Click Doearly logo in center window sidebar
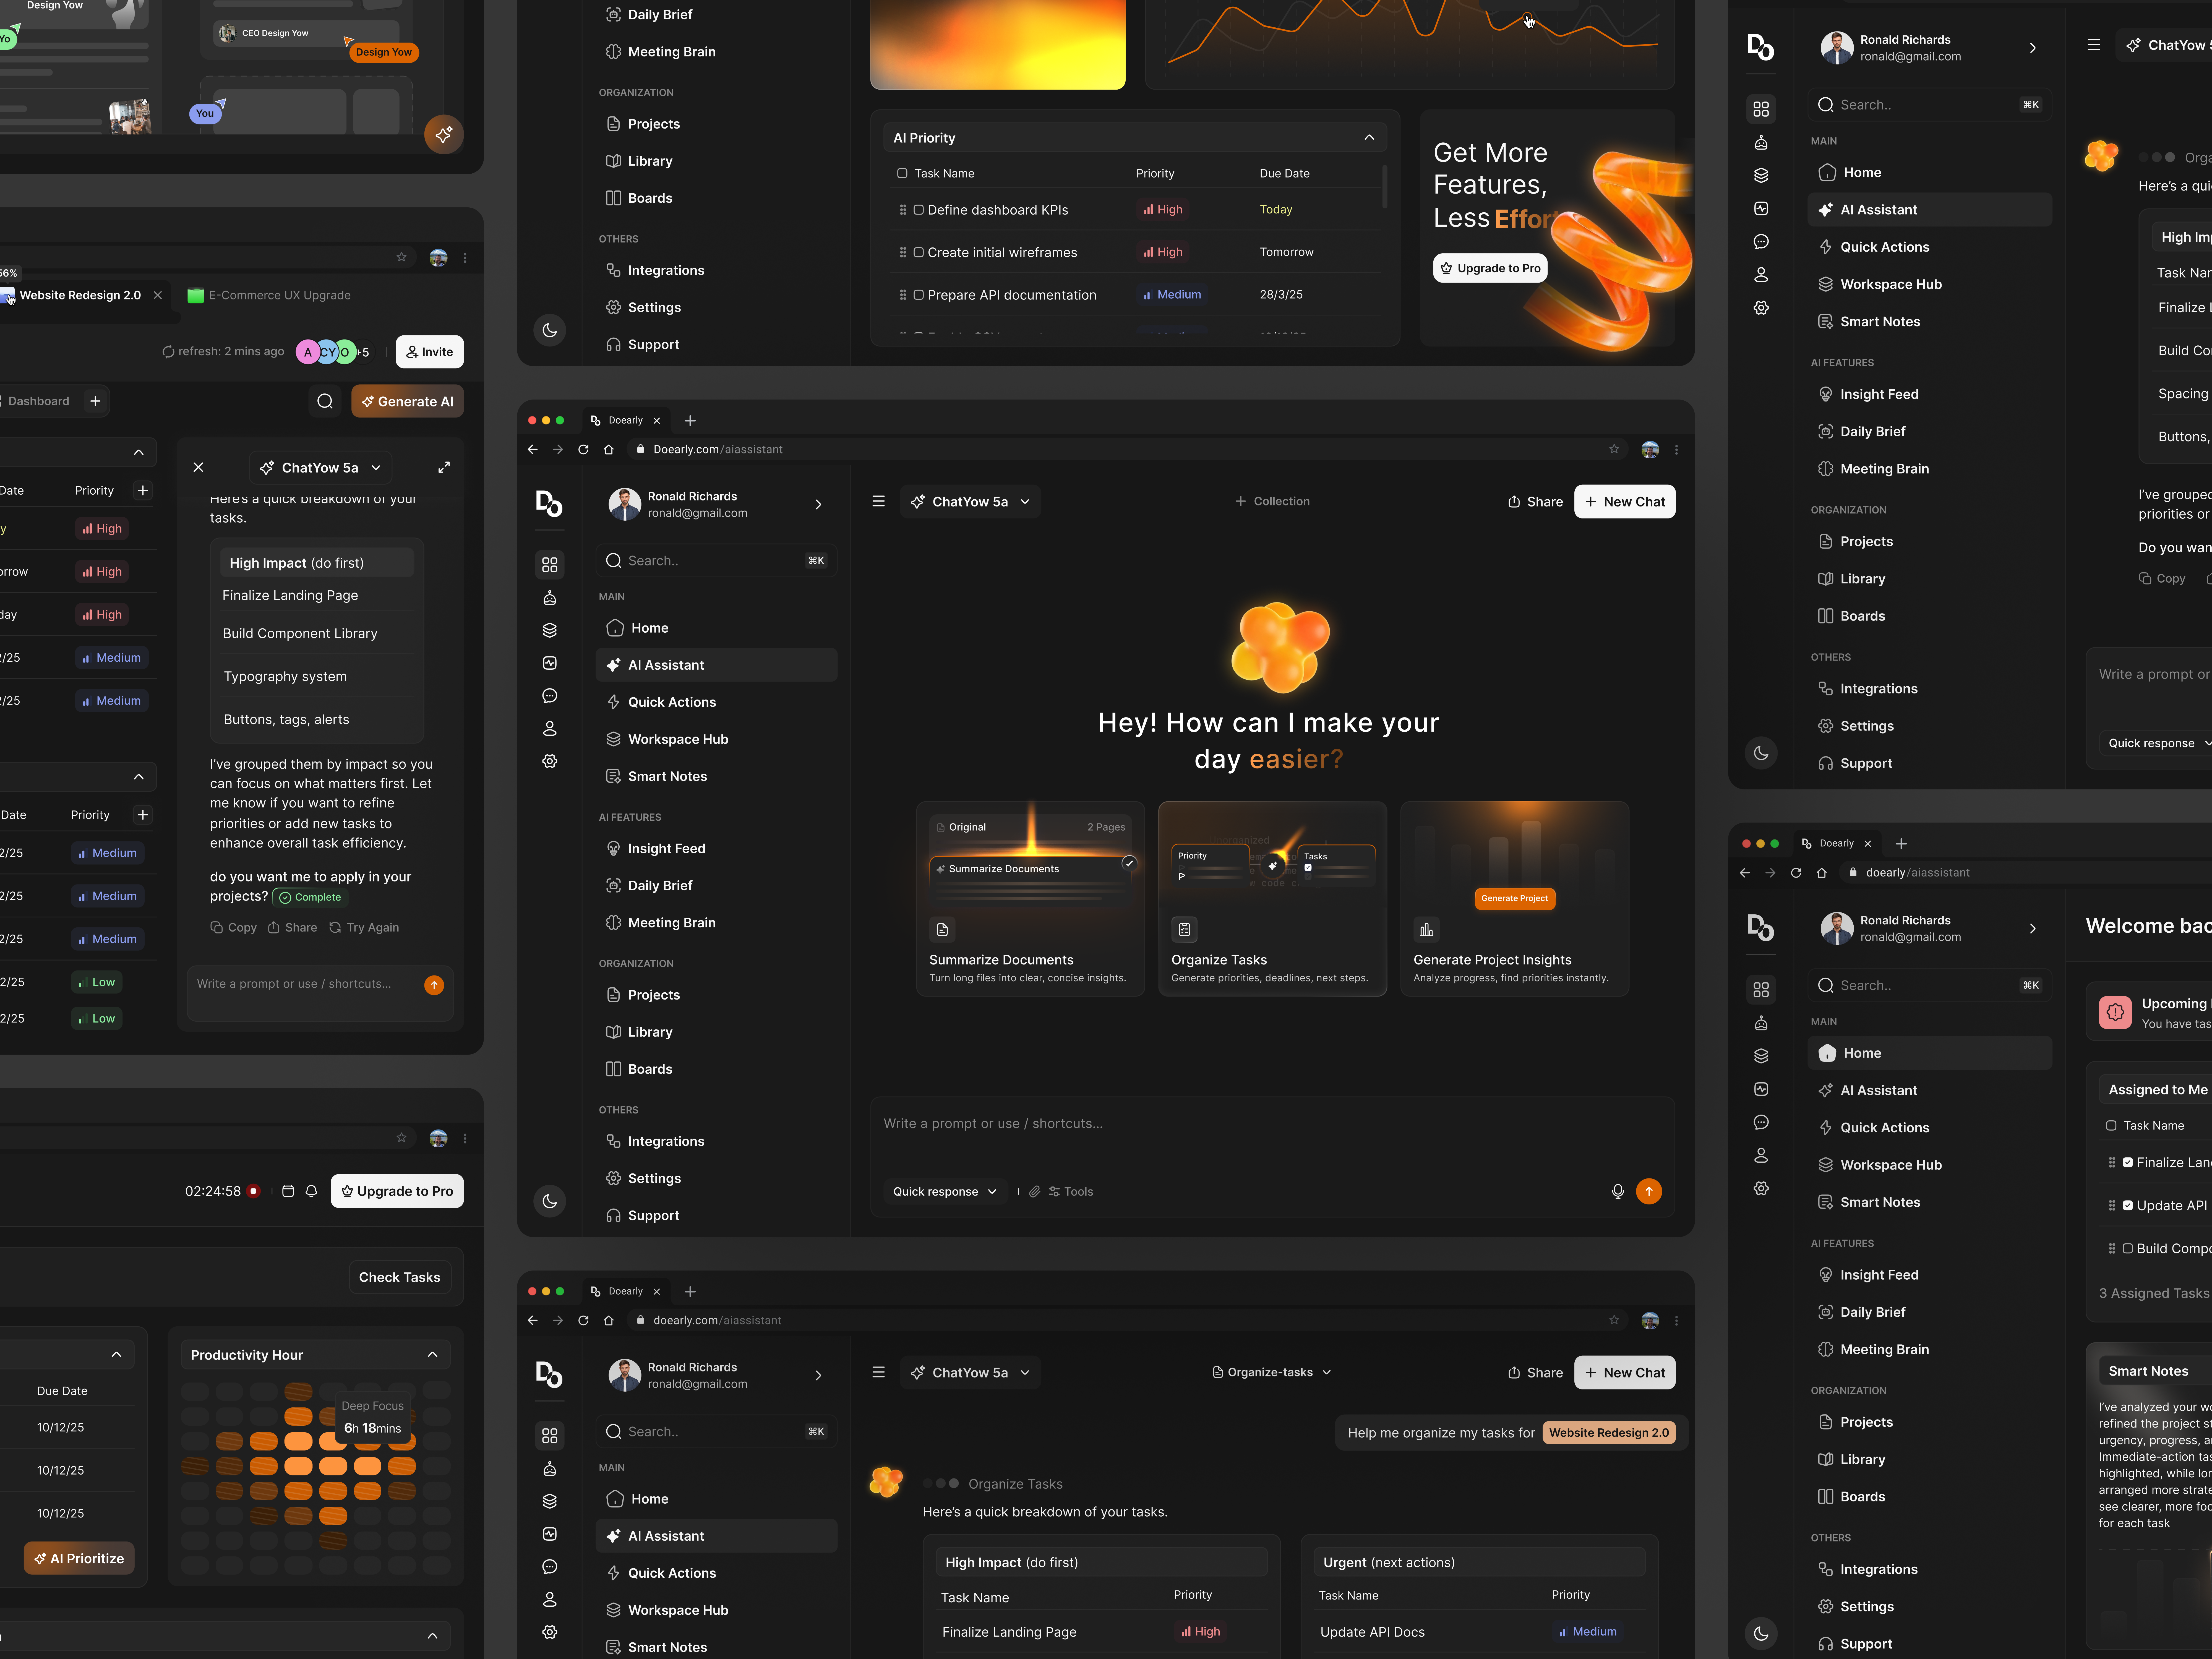 click(549, 503)
